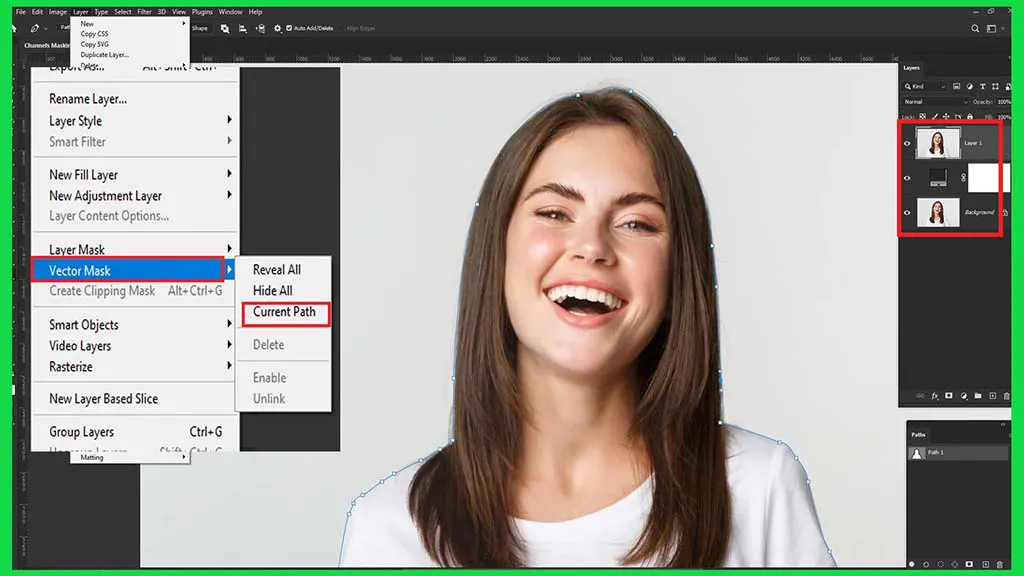The width and height of the screenshot is (1024, 576).
Task: Filter layers by type layer icon
Action: pyautogui.click(x=982, y=86)
